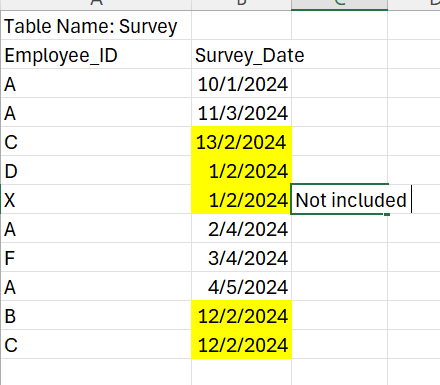Image resolution: width=440 pixels, height=385 pixels.
Task: Select the 'Table Name: Survey' cell
Action: (96, 25)
